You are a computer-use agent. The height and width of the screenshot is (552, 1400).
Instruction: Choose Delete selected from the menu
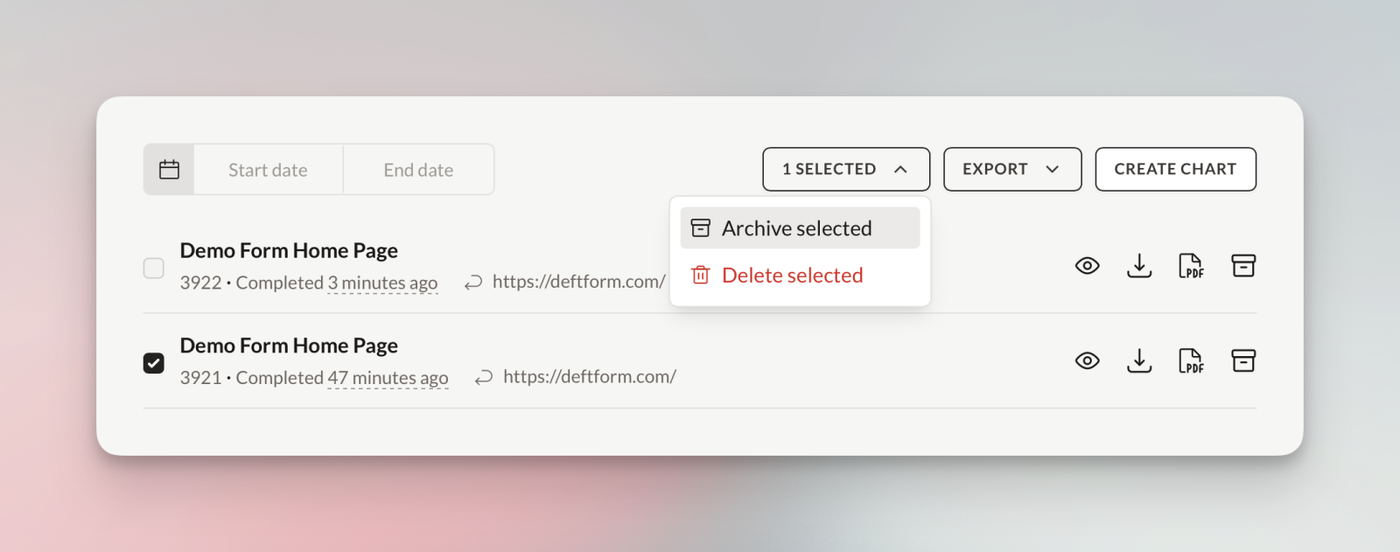(791, 275)
